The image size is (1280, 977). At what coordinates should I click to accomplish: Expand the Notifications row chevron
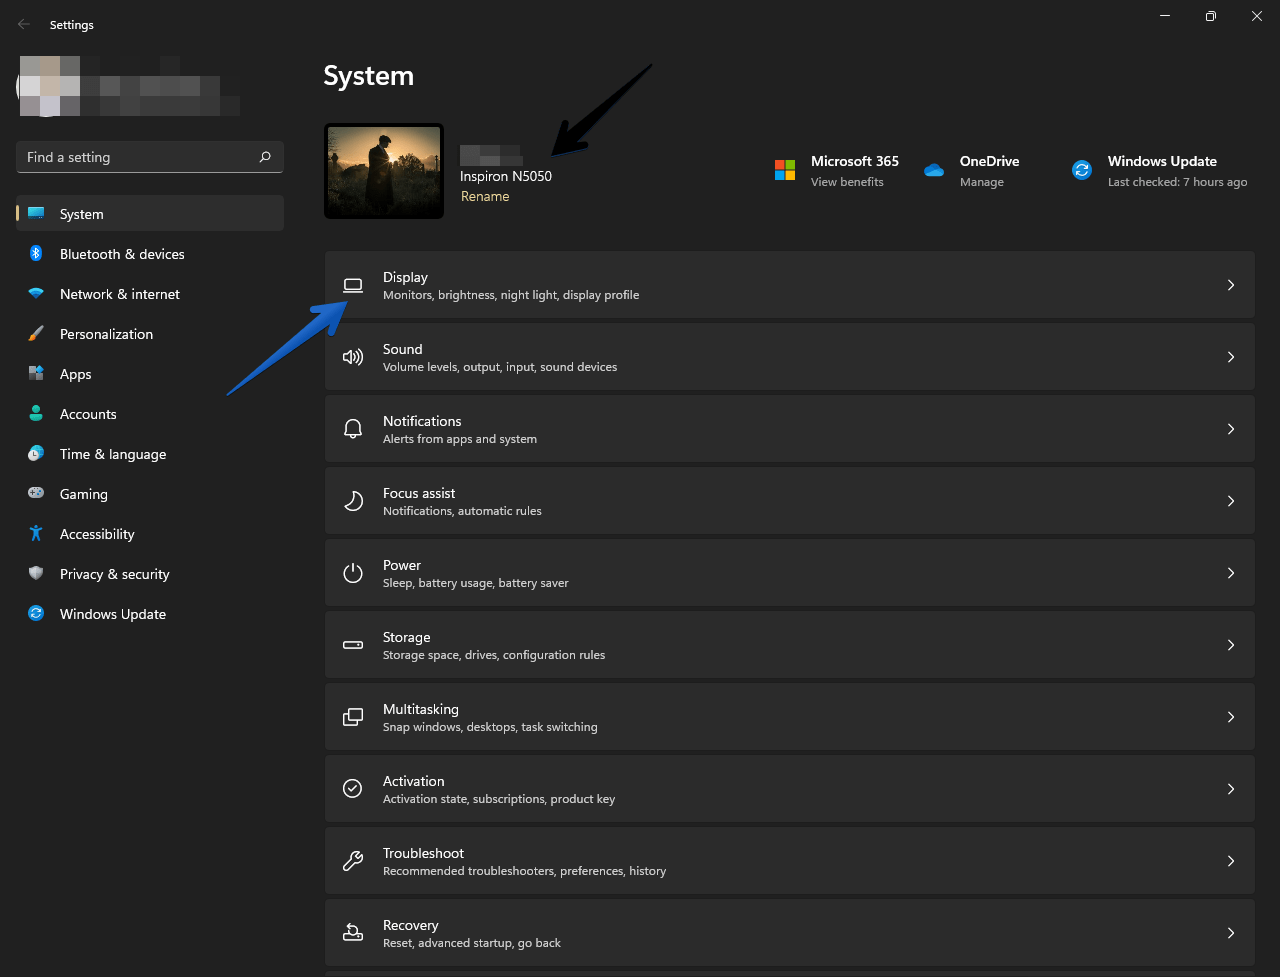(x=1231, y=429)
